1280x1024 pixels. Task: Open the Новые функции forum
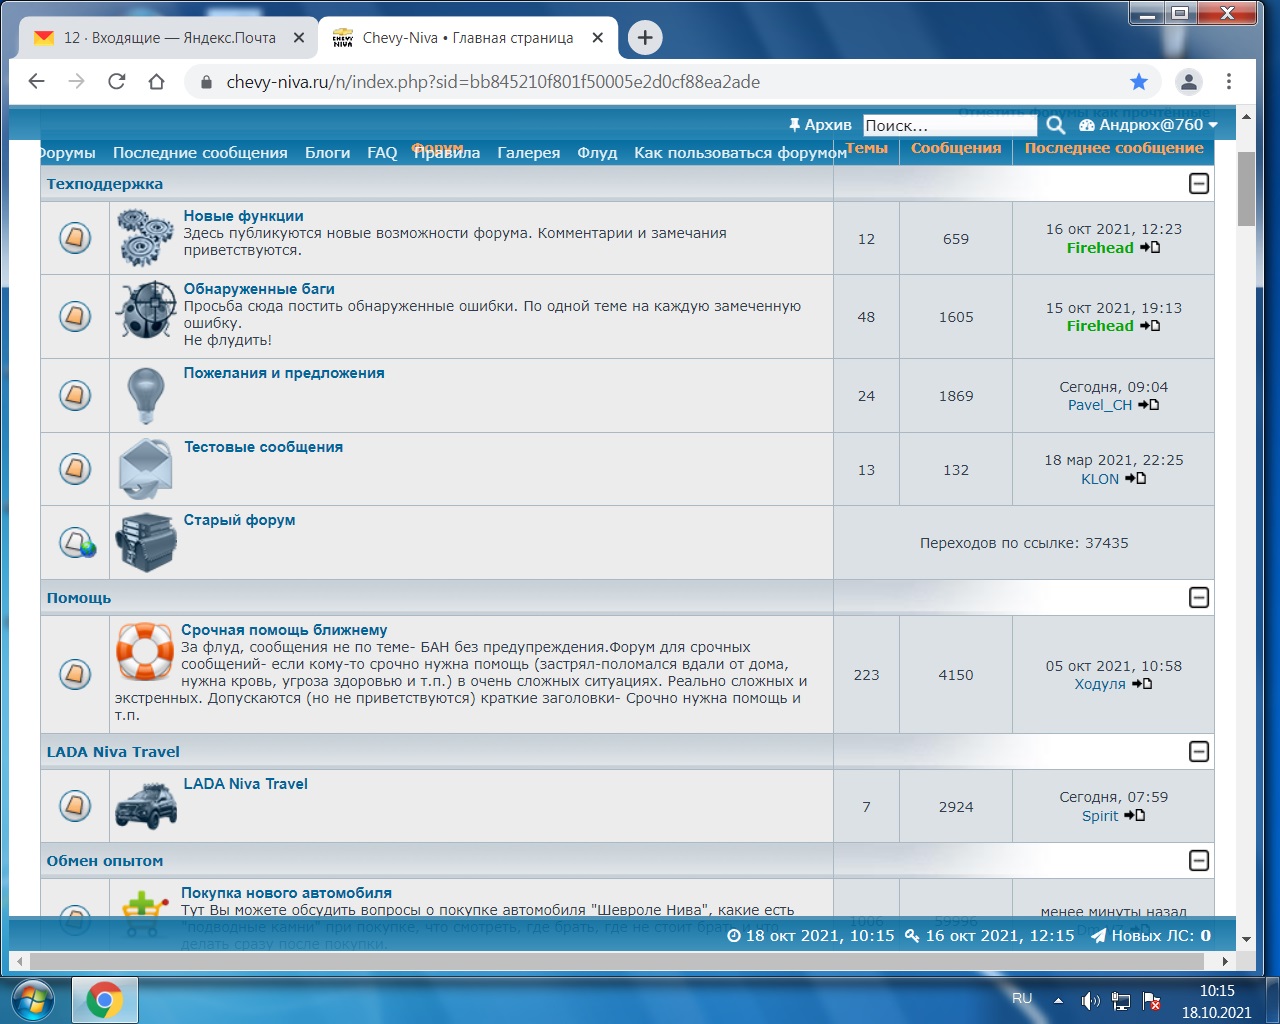[x=243, y=216]
